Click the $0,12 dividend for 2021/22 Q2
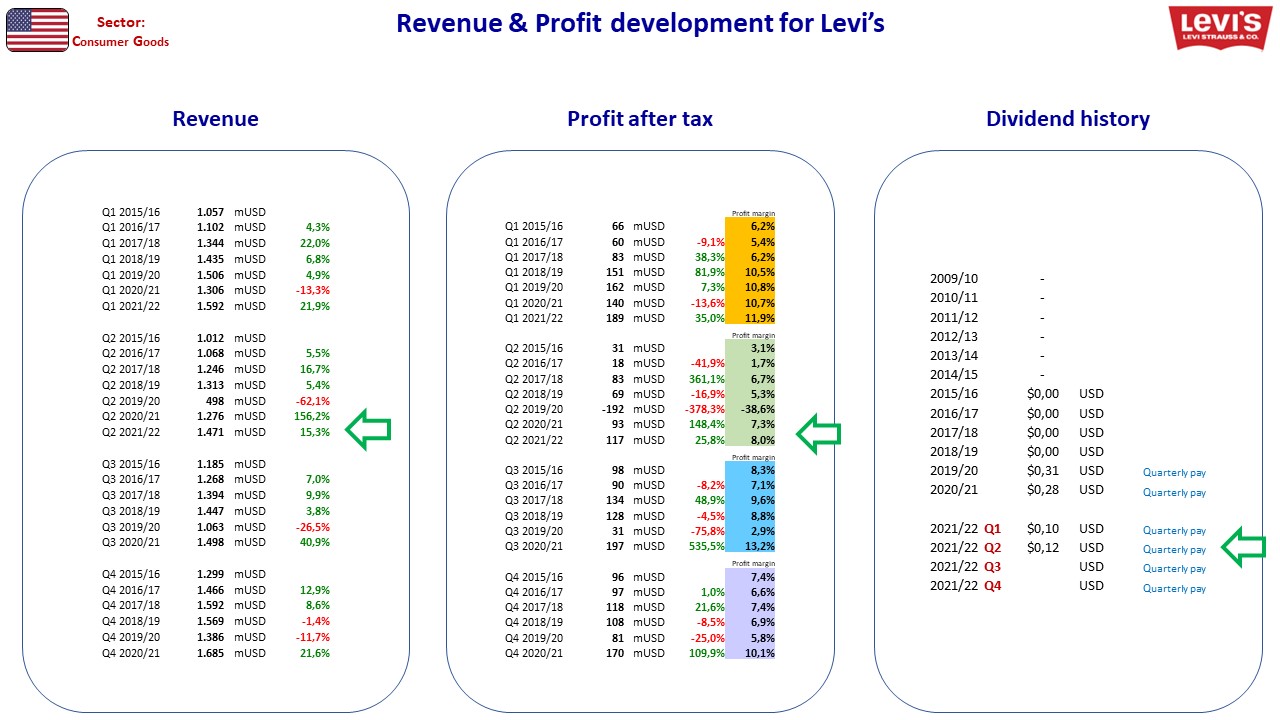The image size is (1280, 720). (x=1043, y=548)
